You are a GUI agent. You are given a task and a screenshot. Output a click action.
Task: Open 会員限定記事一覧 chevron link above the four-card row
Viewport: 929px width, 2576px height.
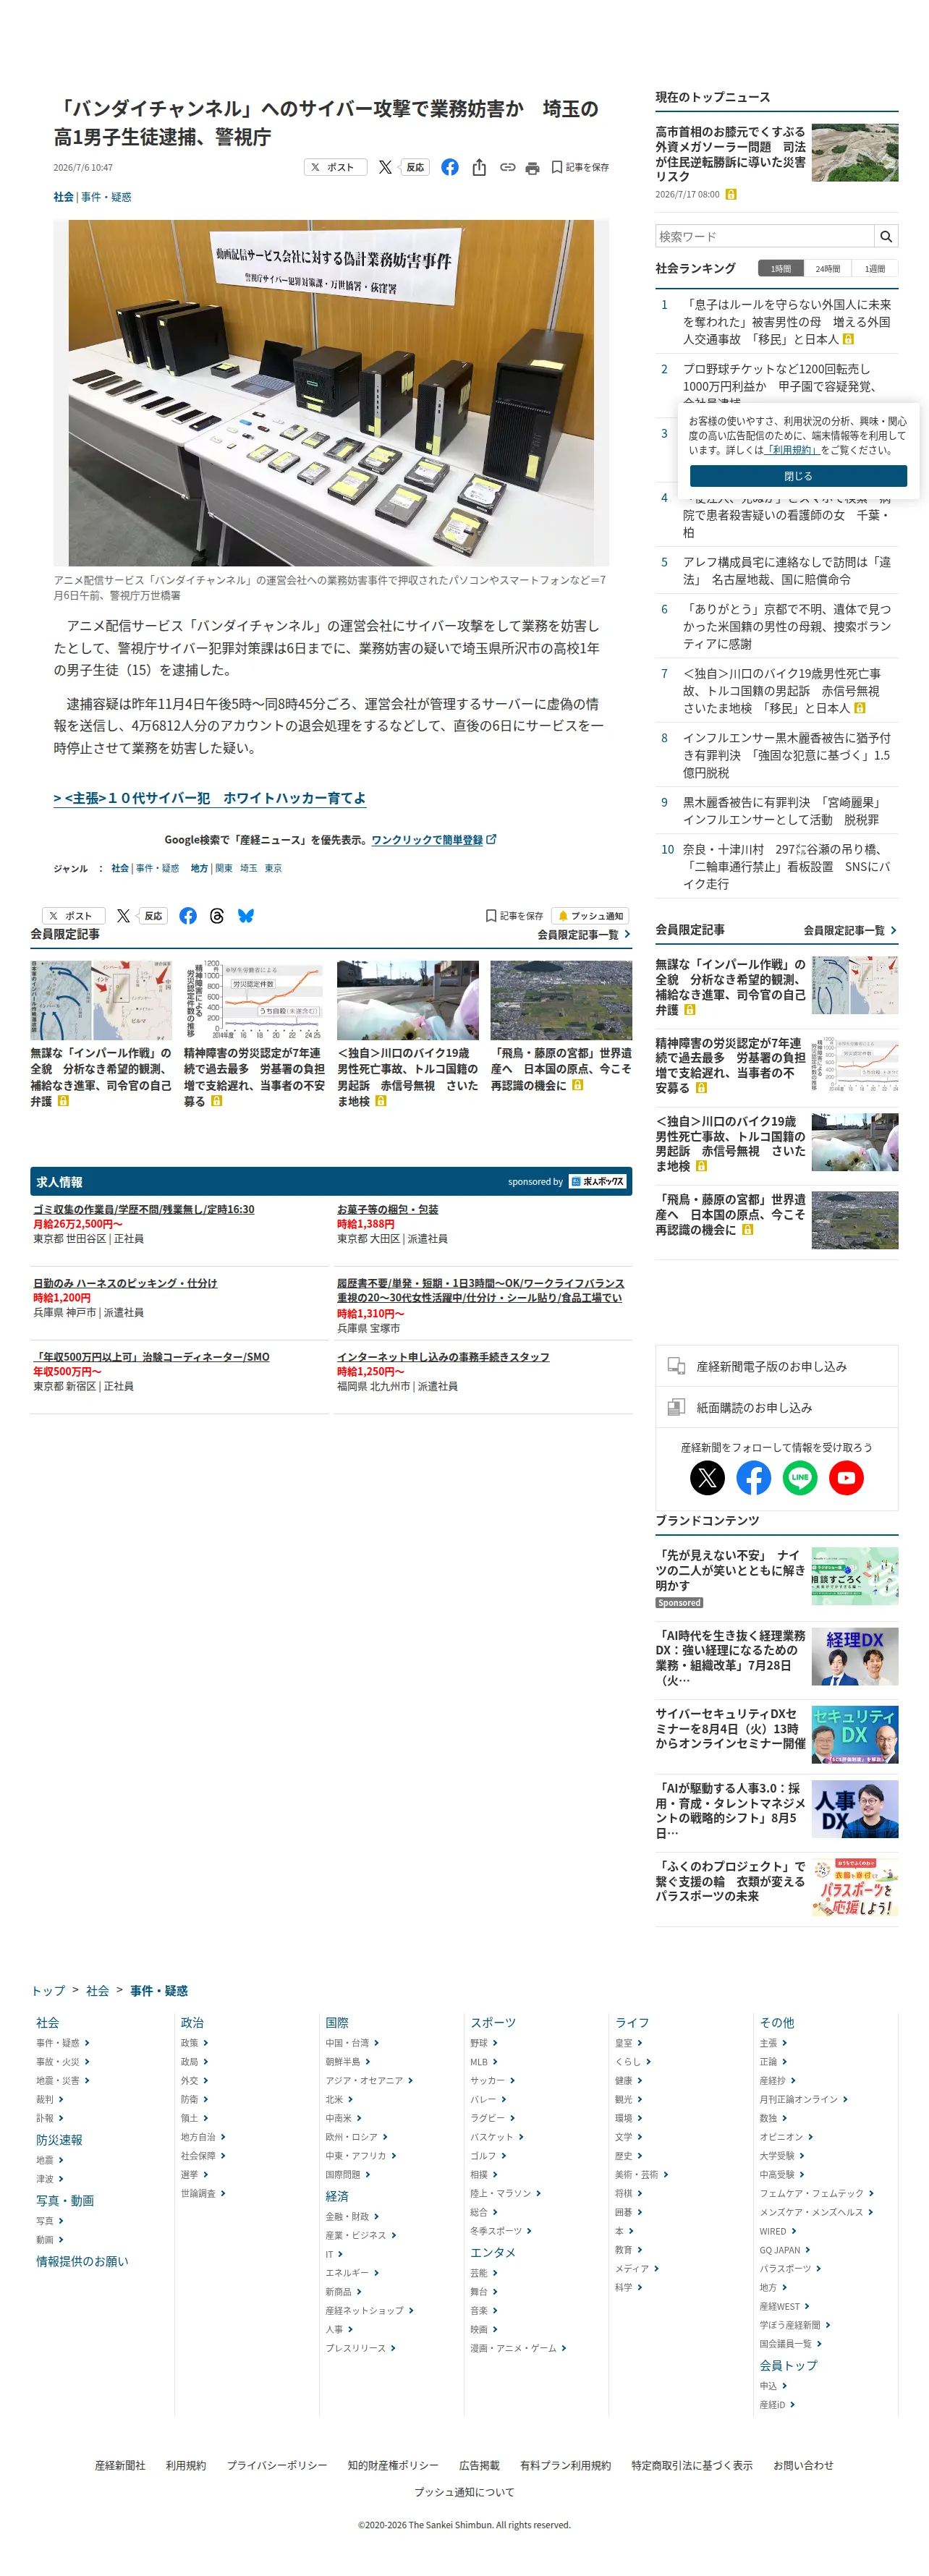[584, 934]
